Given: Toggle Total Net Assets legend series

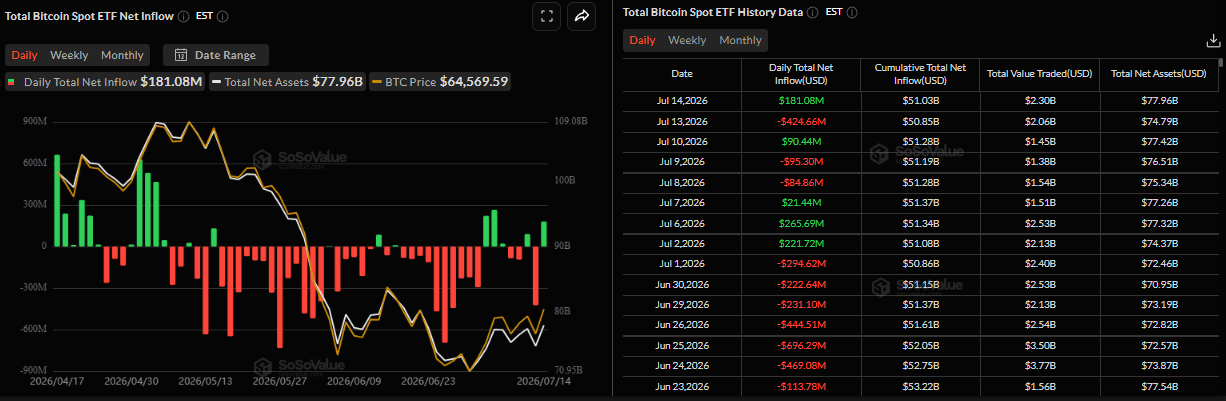Looking at the screenshot, I should pyautogui.click(x=288, y=82).
